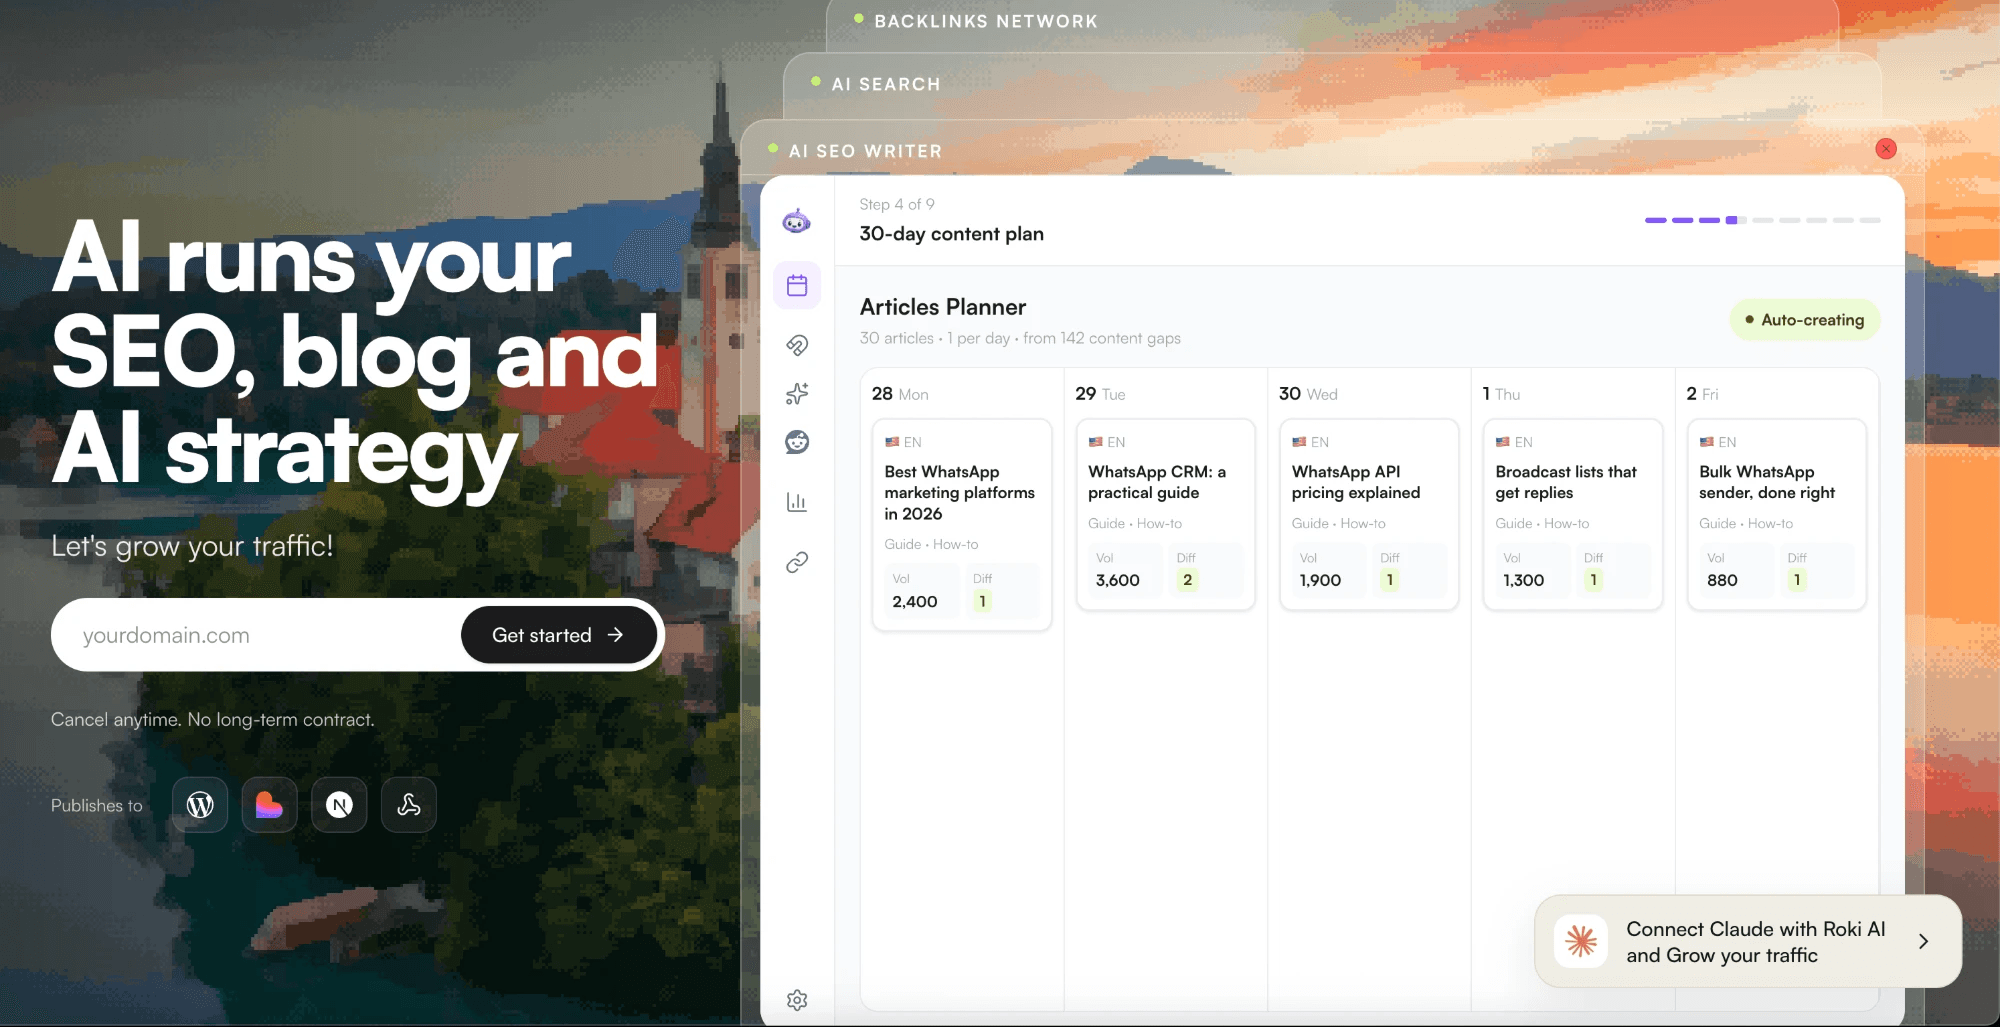Select the 2 Fri day column header
The height and width of the screenshot is (1027, 2000).
coord(1702,394)
